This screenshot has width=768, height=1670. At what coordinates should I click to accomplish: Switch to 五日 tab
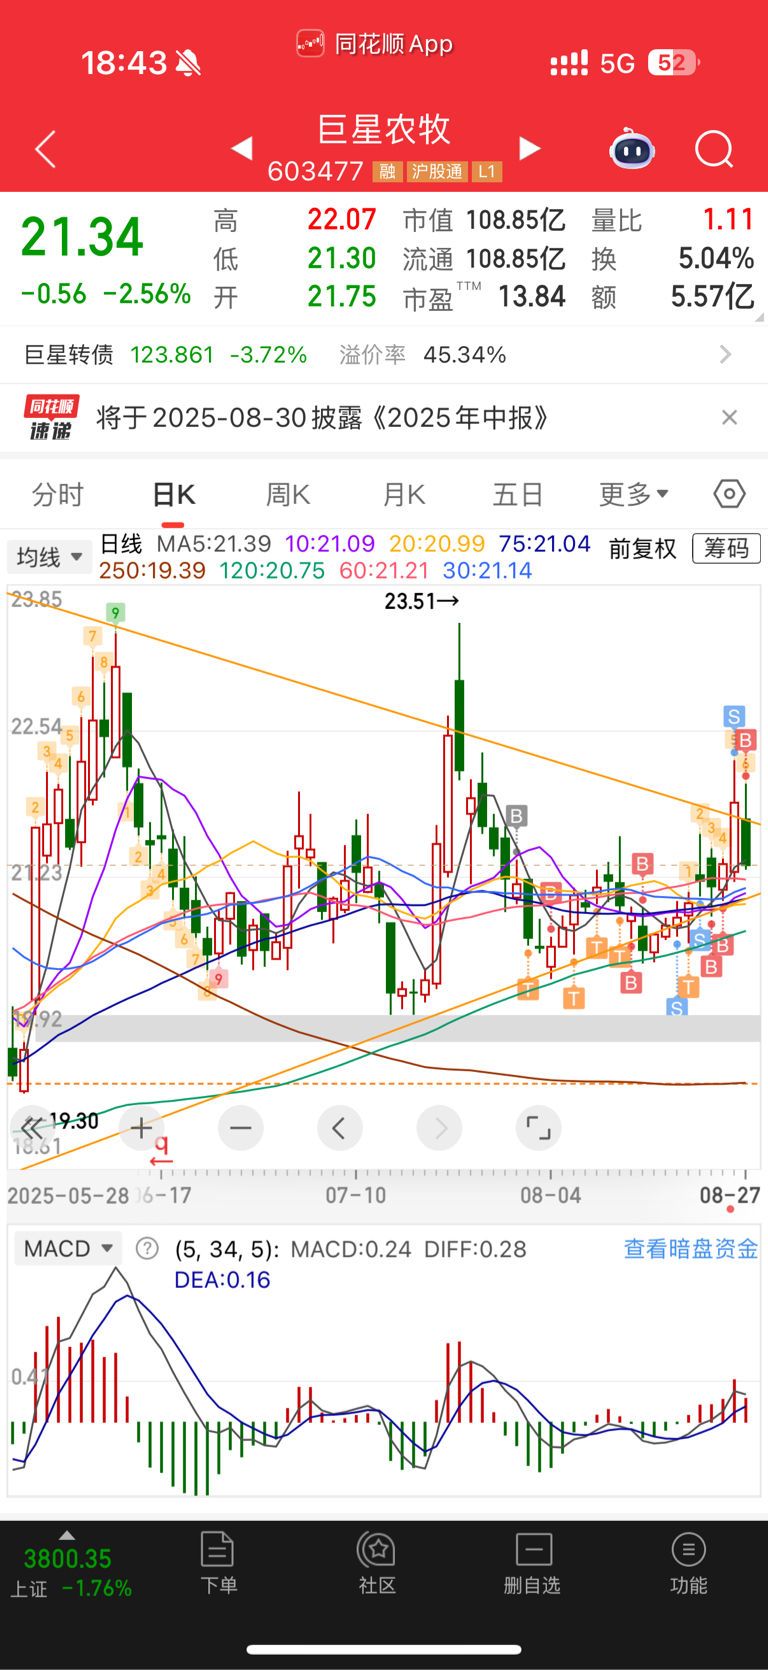pyautogui.click(x=518, y=494)
